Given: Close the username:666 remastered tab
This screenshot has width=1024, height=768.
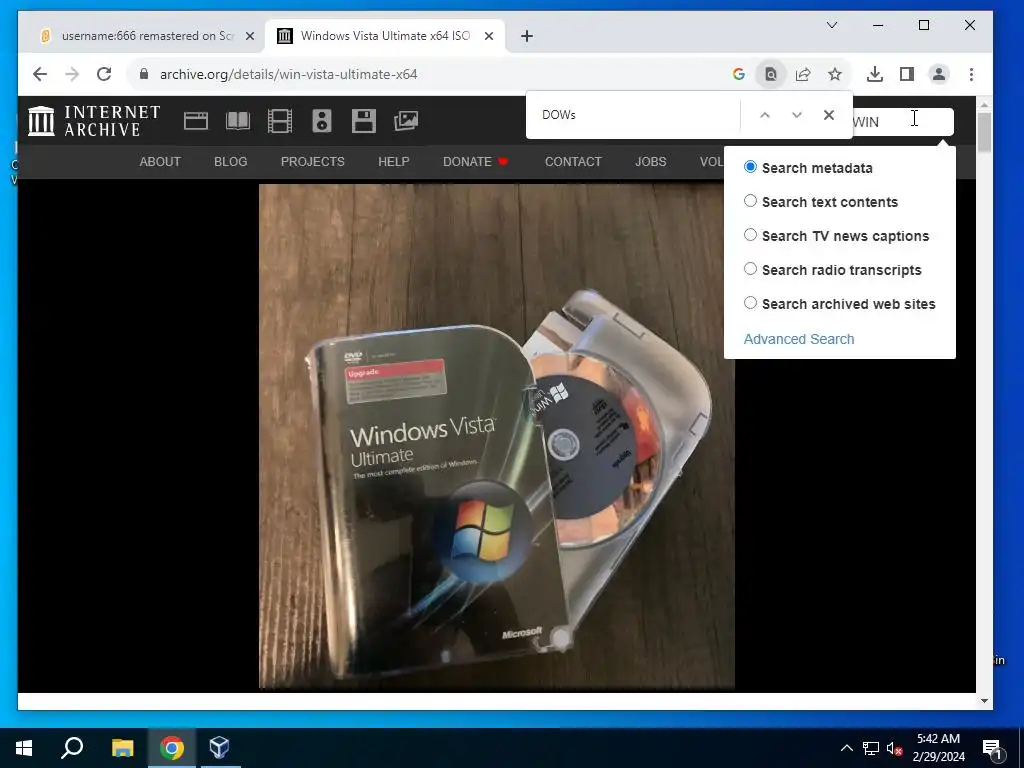Looking at the screenshot, I should 249,36.
